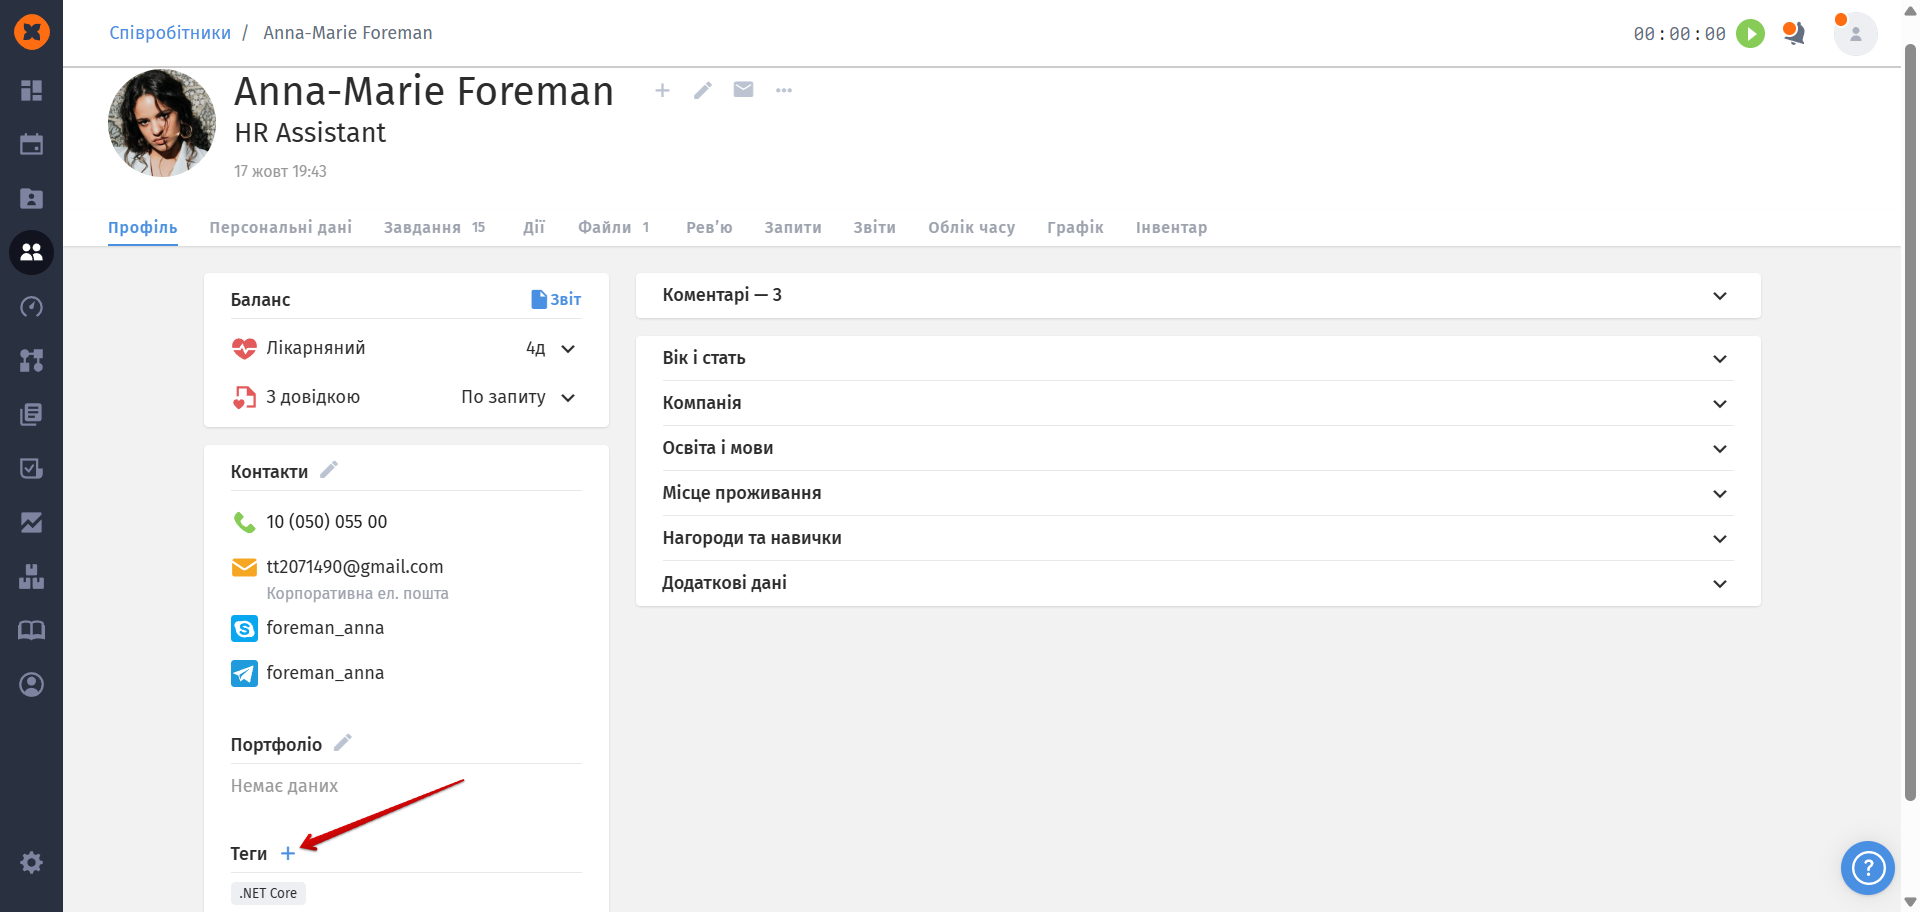Click the notifications chat icon in header
Image resolution: width=1920 pixels, height=912 pixels.
click(1794, 34)
